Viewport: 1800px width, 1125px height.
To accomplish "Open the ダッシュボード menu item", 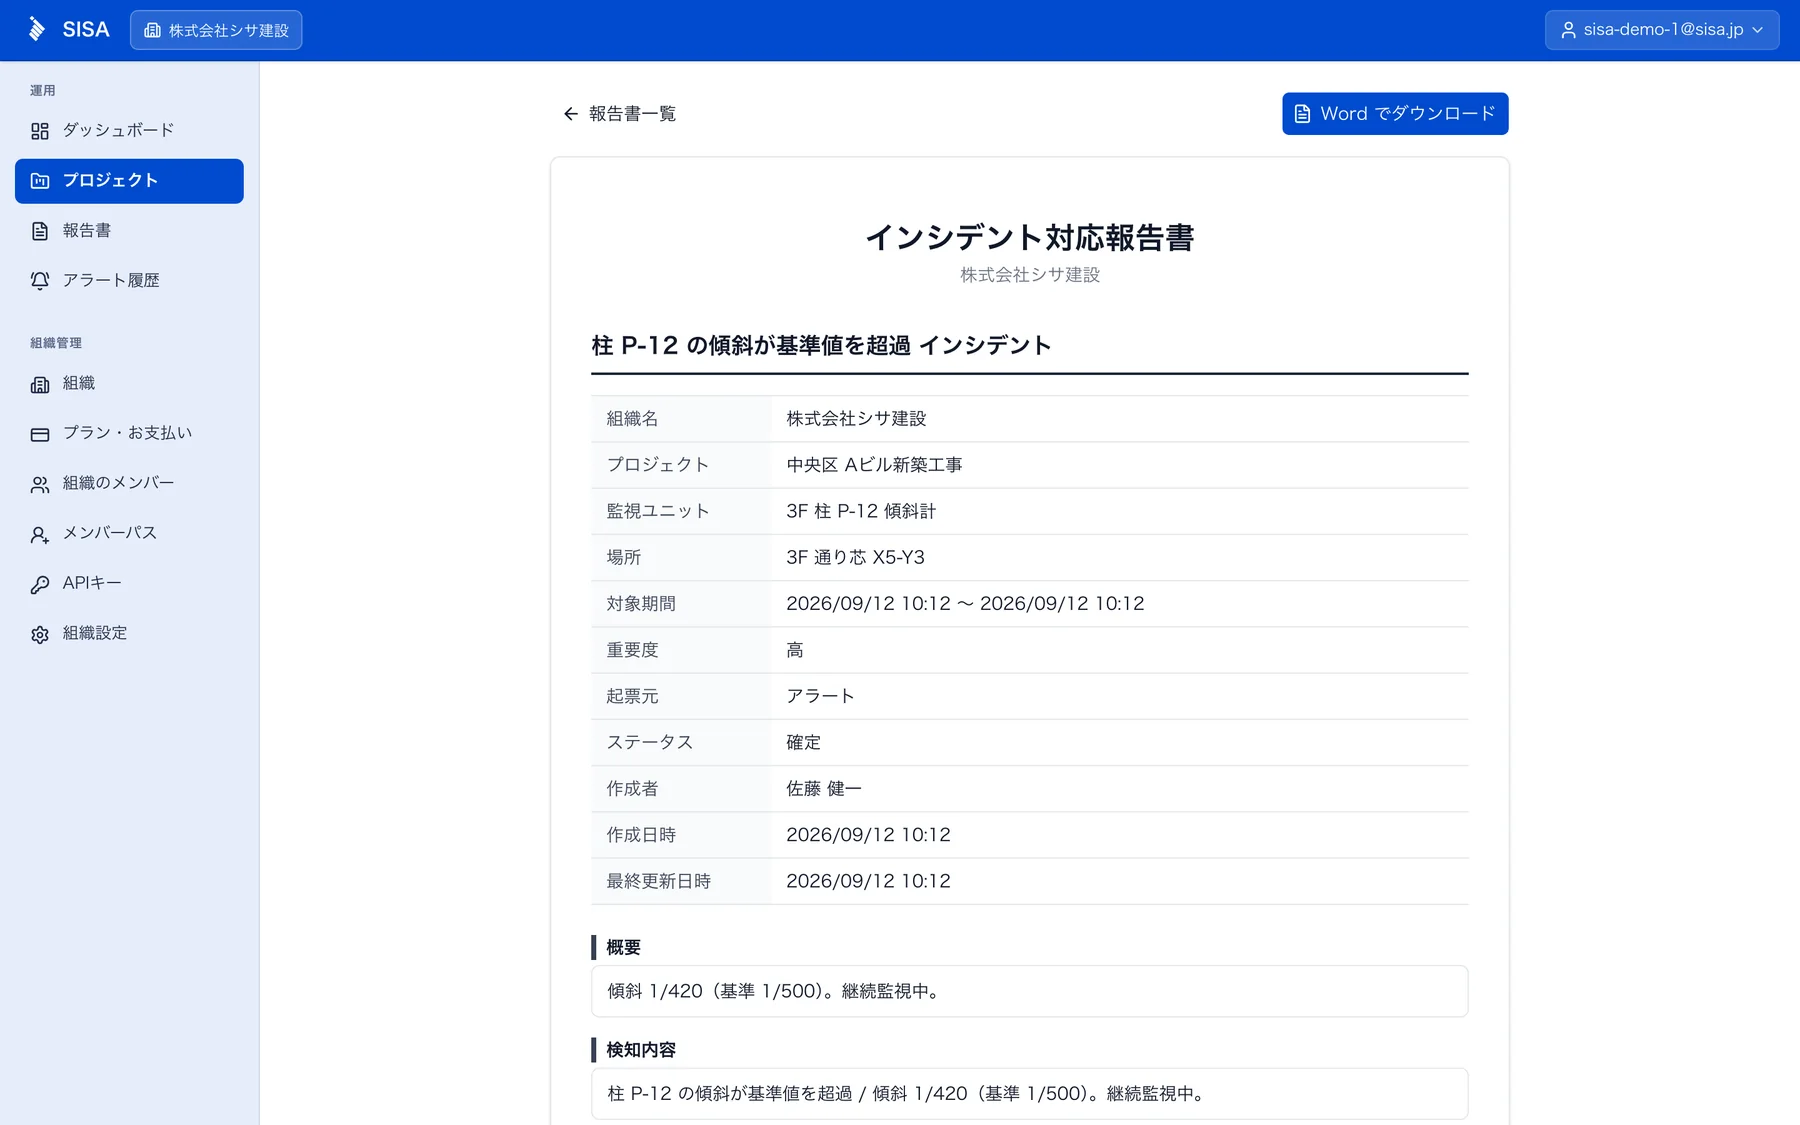I will [x=129, y=131].
